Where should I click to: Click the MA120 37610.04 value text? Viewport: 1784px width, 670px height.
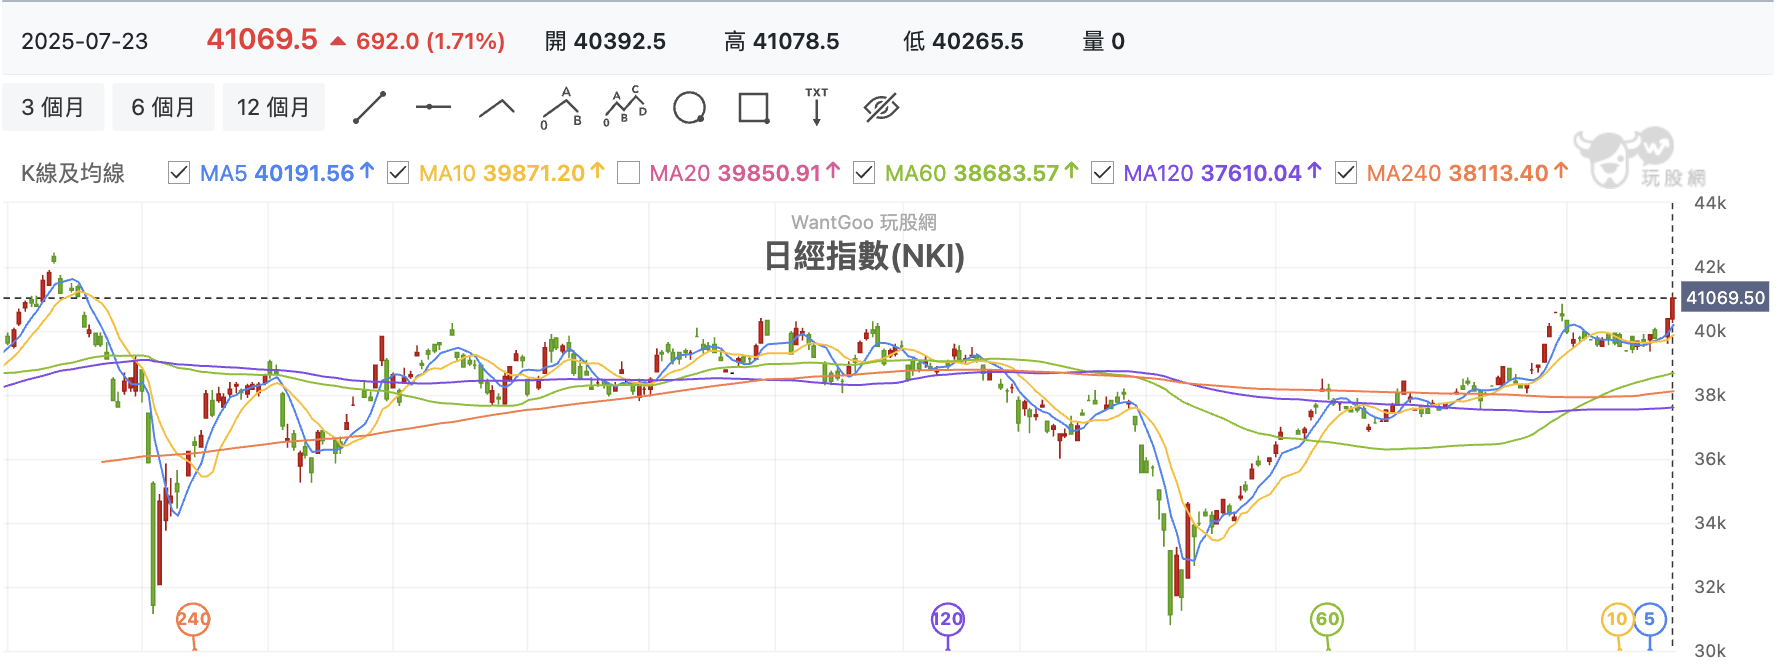pyautogui.click(x=1212, y=173)
